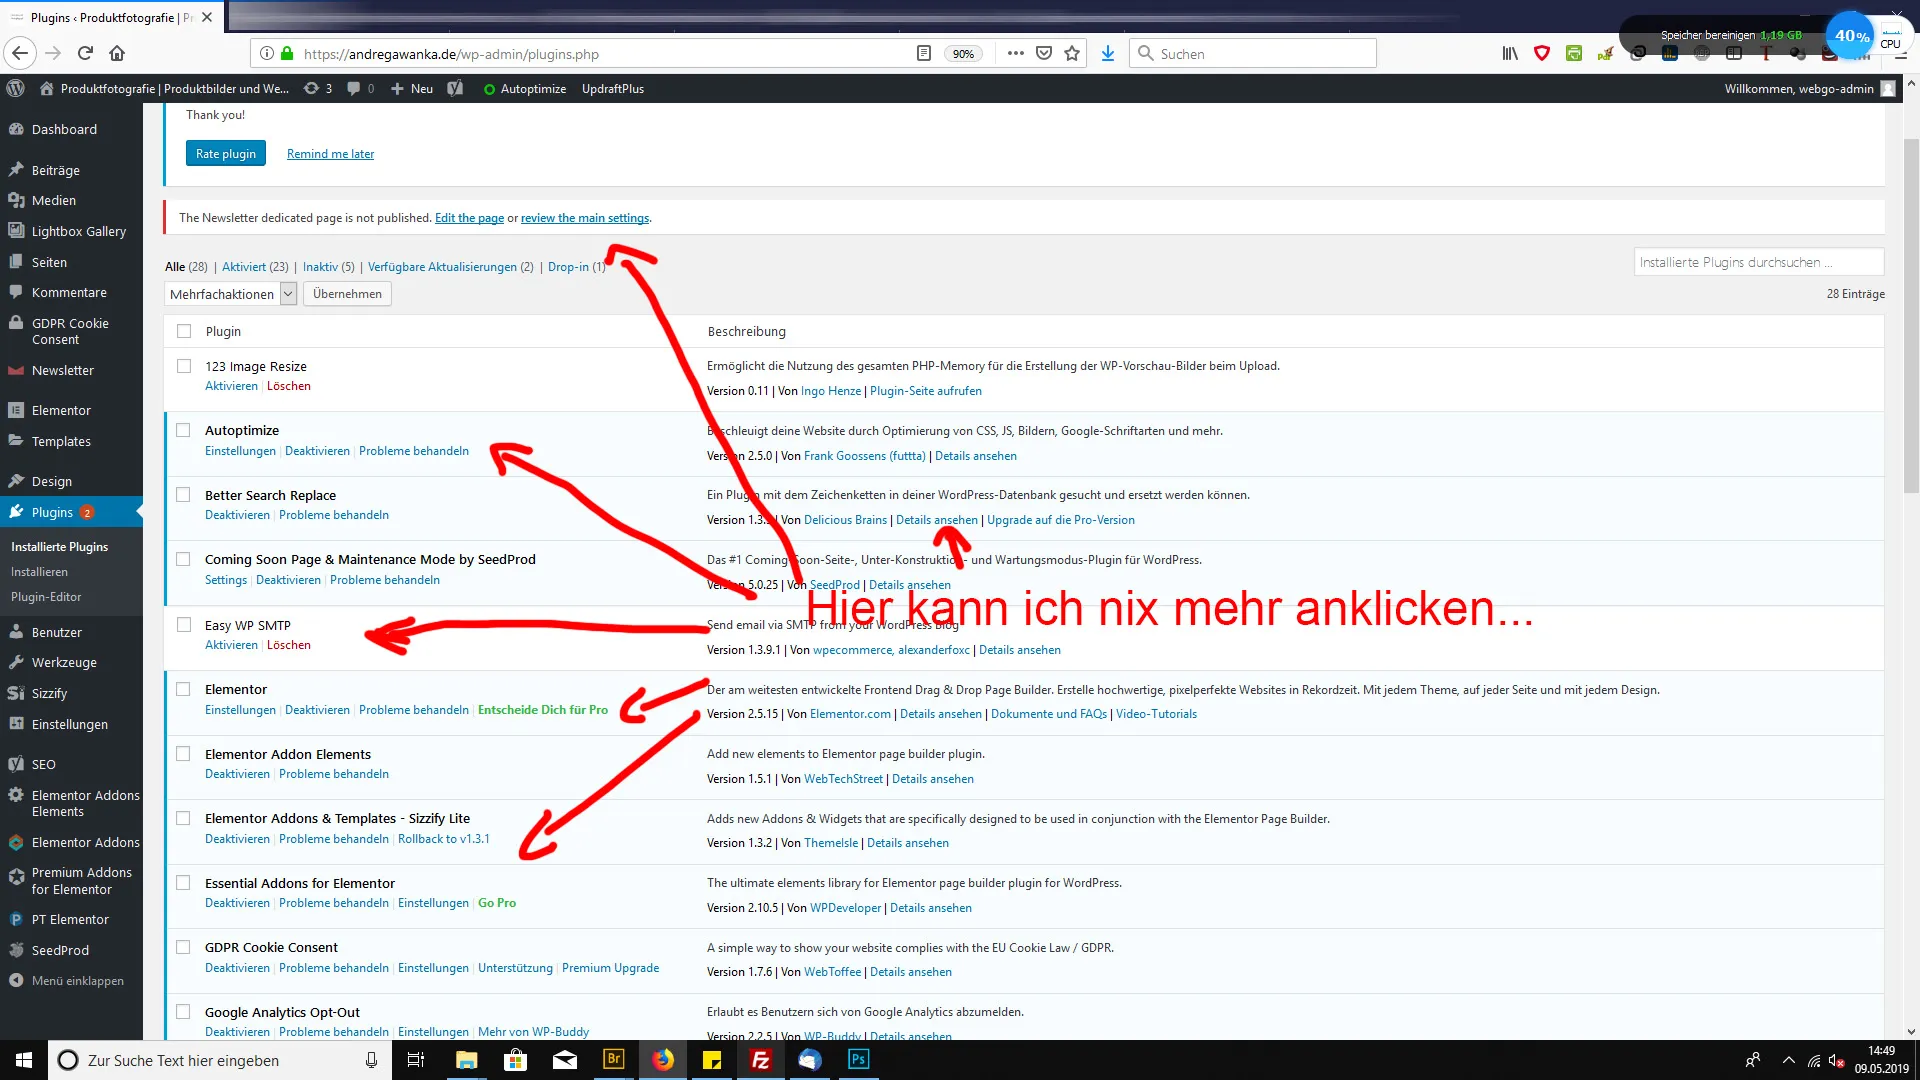This screenshot has width=1920, height=1080.
Task: Open the Firefox page actions ellipsis menu
Action: (1016, 54)
